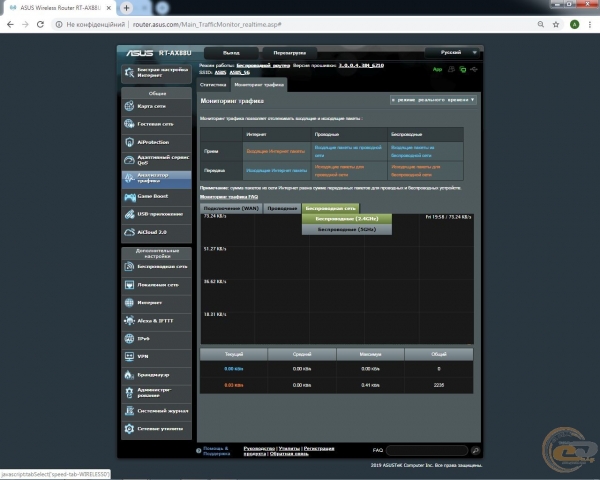Switch to Statistics (Статистика) tab
This screenshot has height=480, width=600.
(213, 85)
